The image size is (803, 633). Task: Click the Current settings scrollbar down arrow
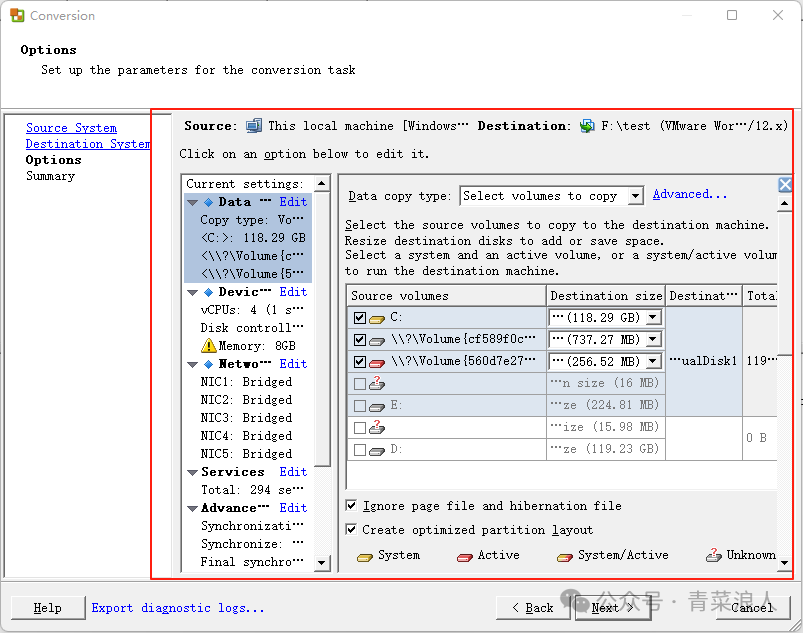(321, 563)
